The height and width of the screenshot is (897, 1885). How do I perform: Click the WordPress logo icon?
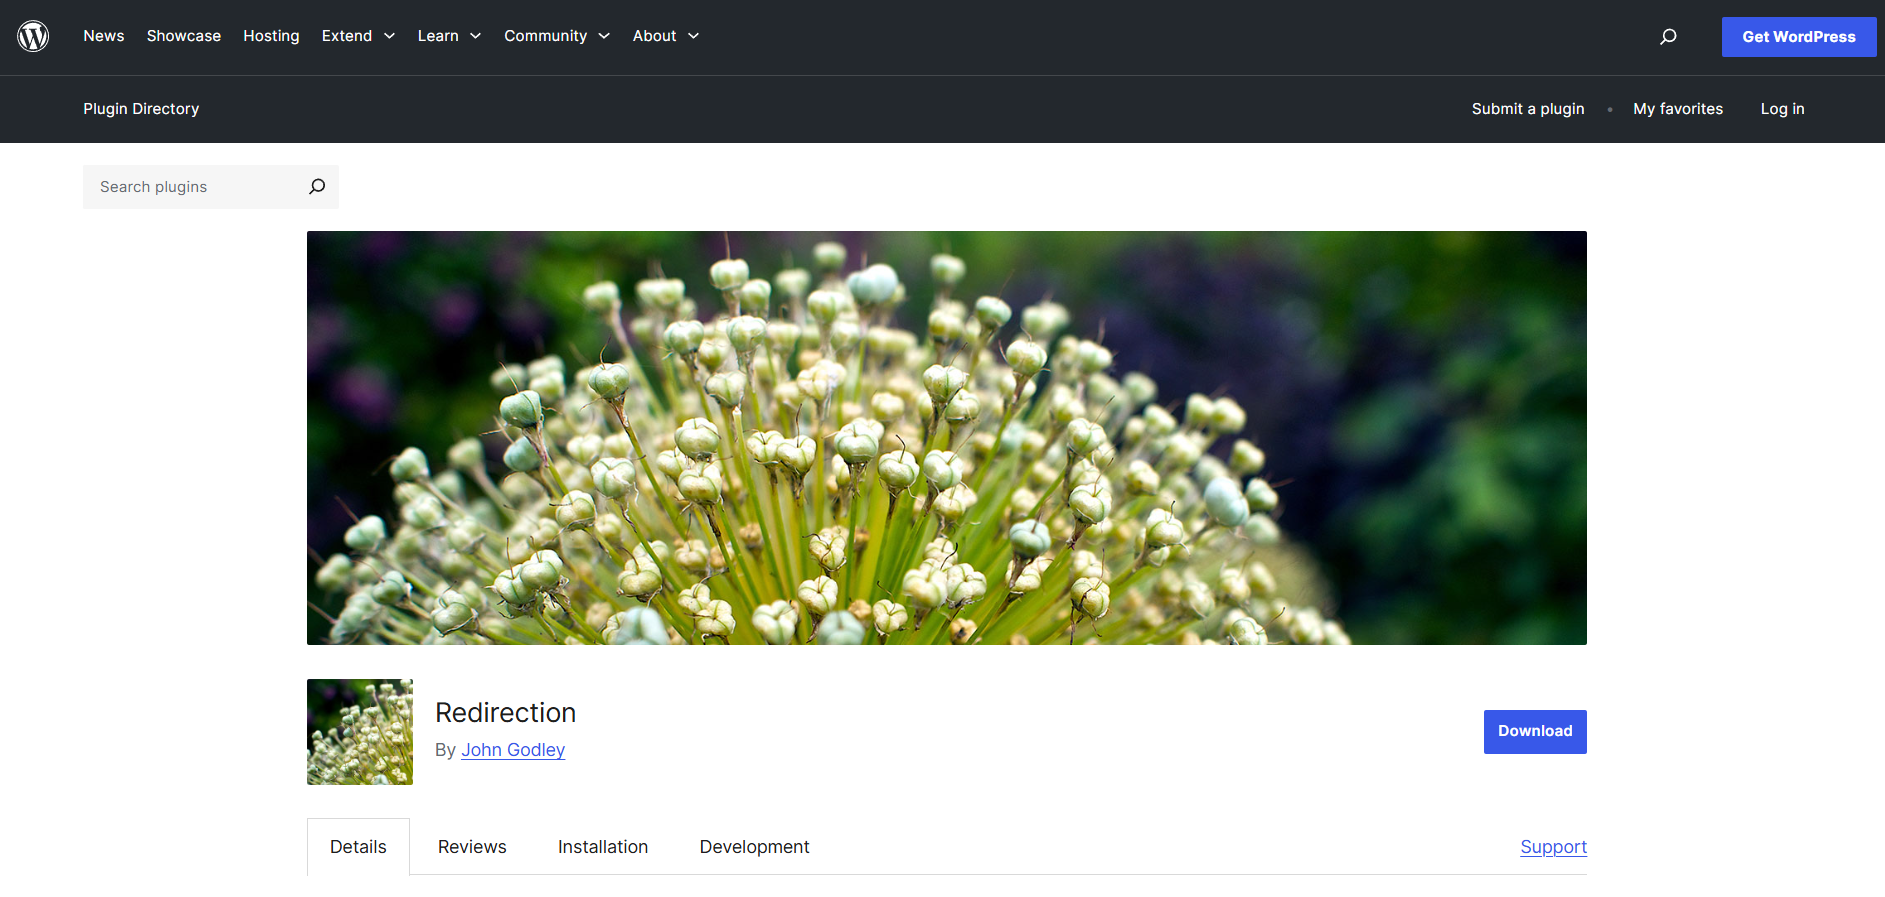click(x=33, y=36)
